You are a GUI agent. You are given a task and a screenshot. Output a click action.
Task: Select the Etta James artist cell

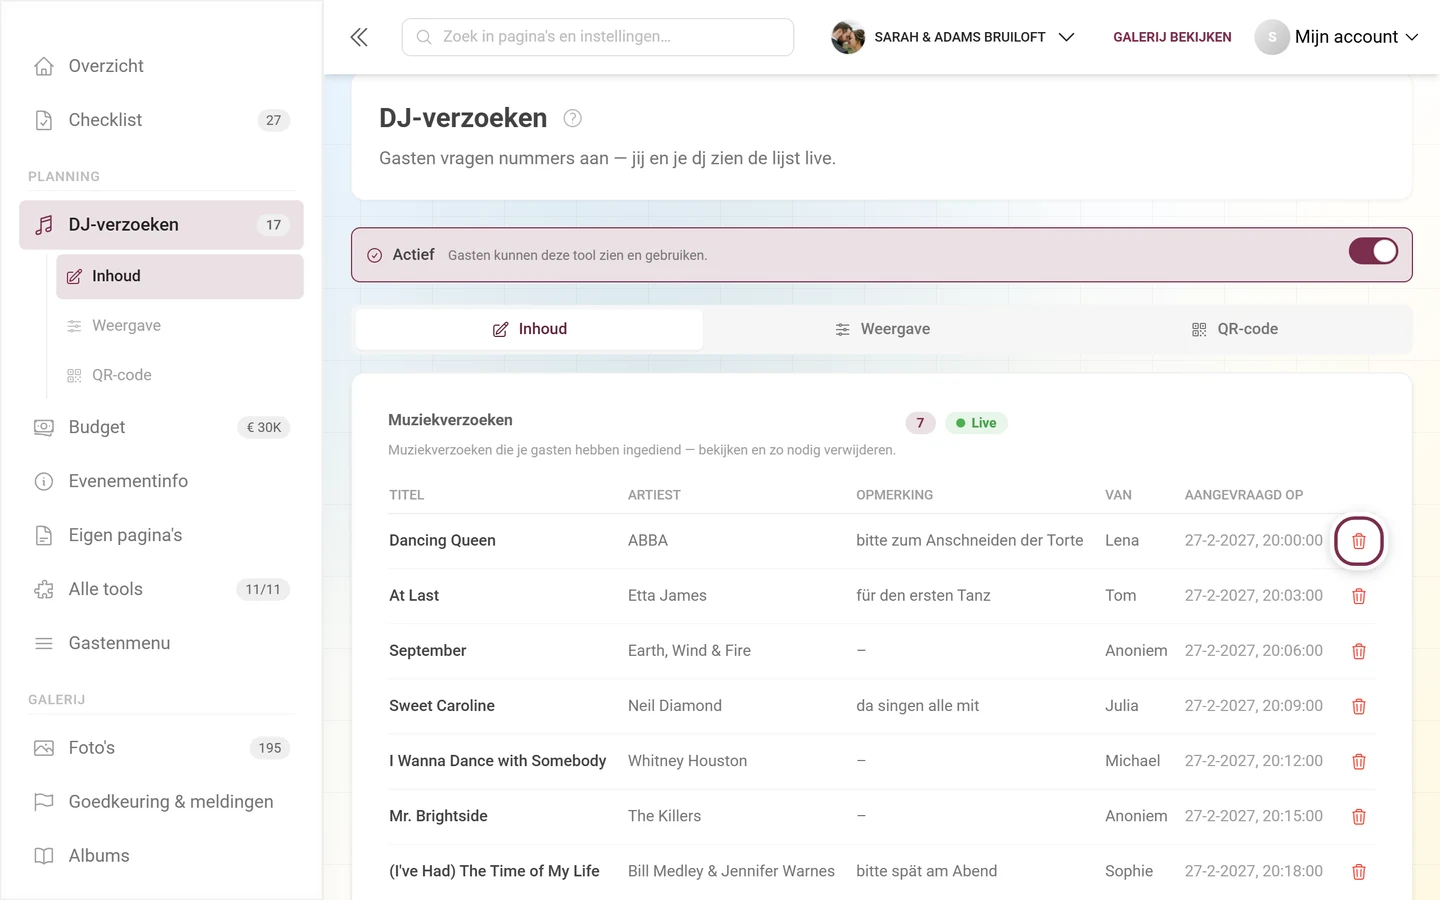click(x=667, y=596)
